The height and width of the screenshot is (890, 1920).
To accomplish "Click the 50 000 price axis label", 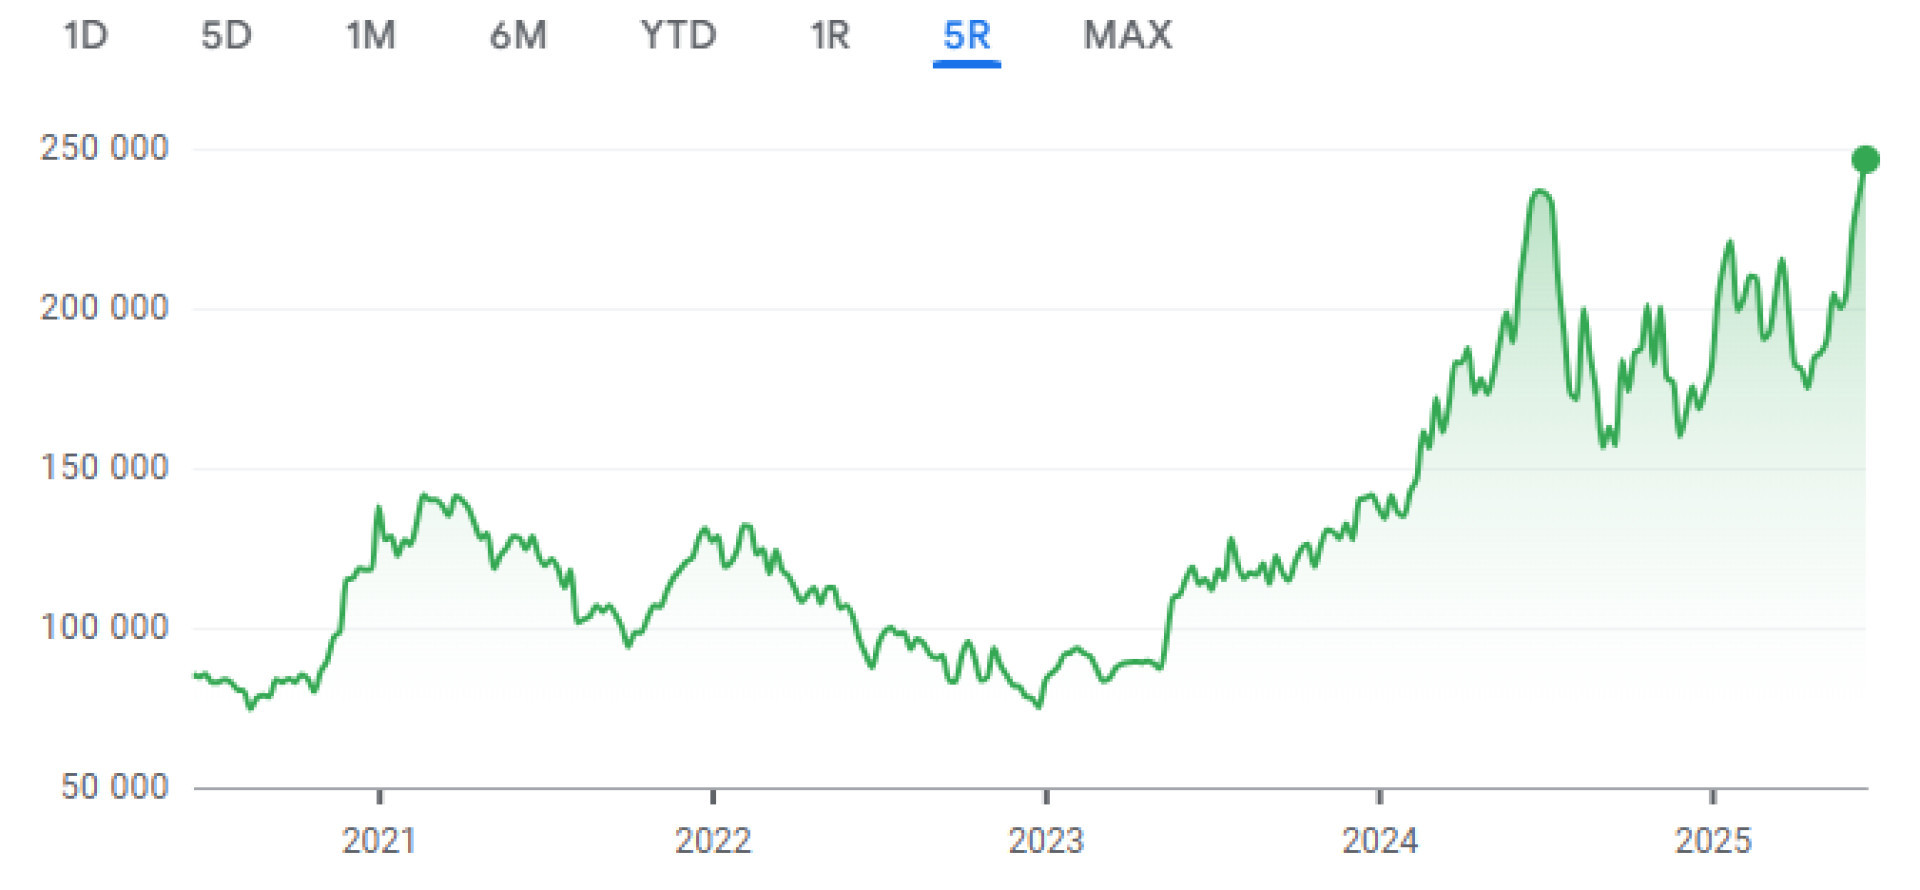I will (114, 787).
